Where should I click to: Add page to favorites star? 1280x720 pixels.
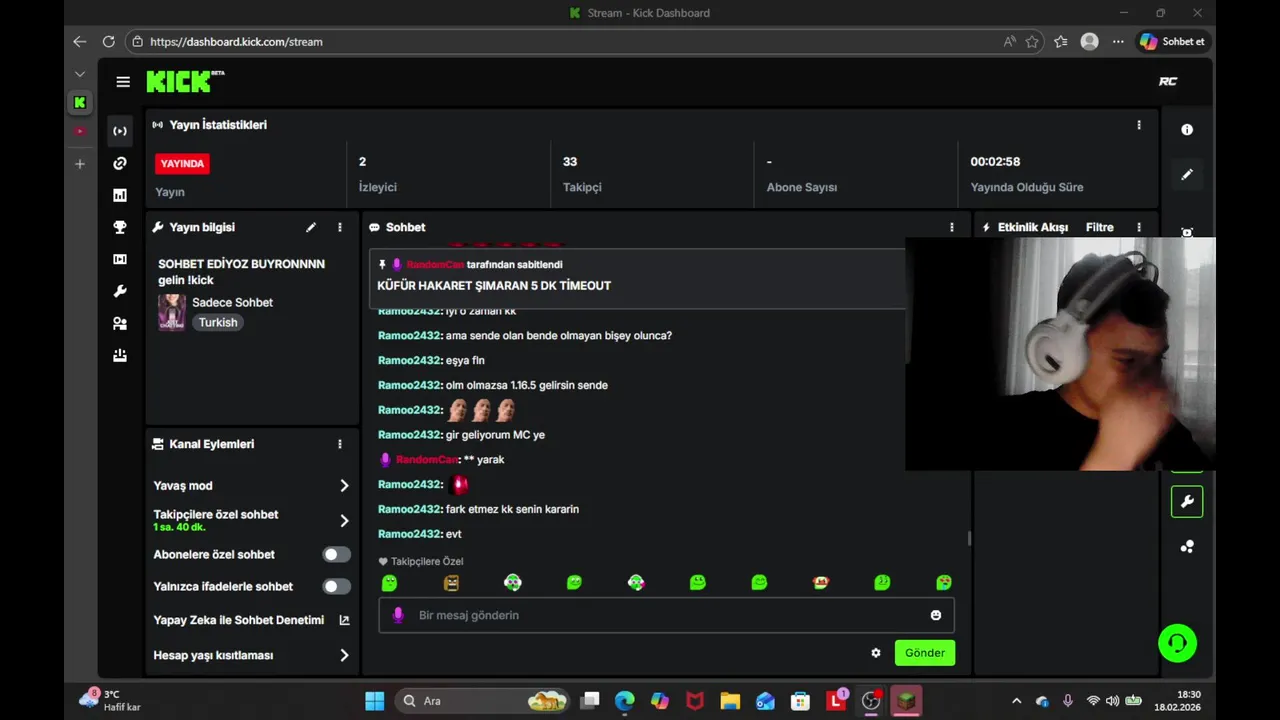tap(1032, 42)
